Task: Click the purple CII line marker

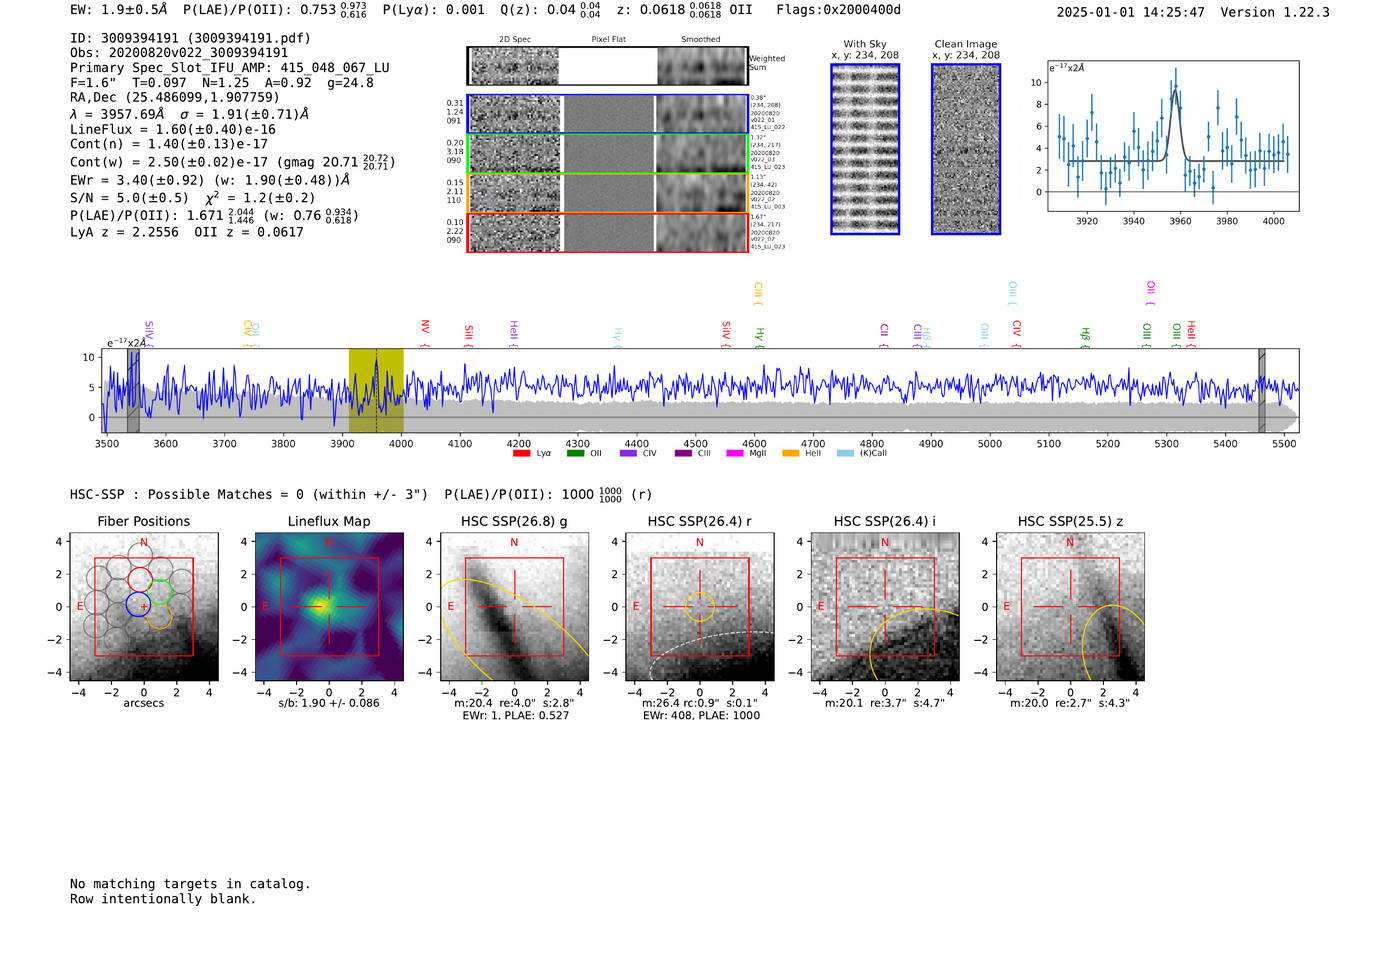Action: 884,336
